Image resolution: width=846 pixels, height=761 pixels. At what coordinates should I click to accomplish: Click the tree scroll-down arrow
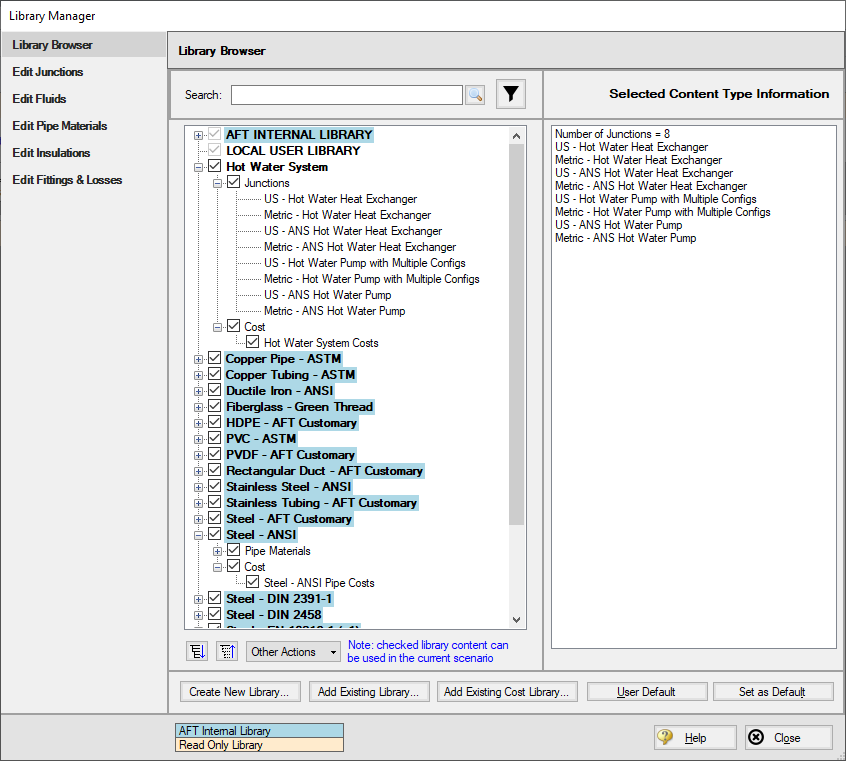pos(516,620)
